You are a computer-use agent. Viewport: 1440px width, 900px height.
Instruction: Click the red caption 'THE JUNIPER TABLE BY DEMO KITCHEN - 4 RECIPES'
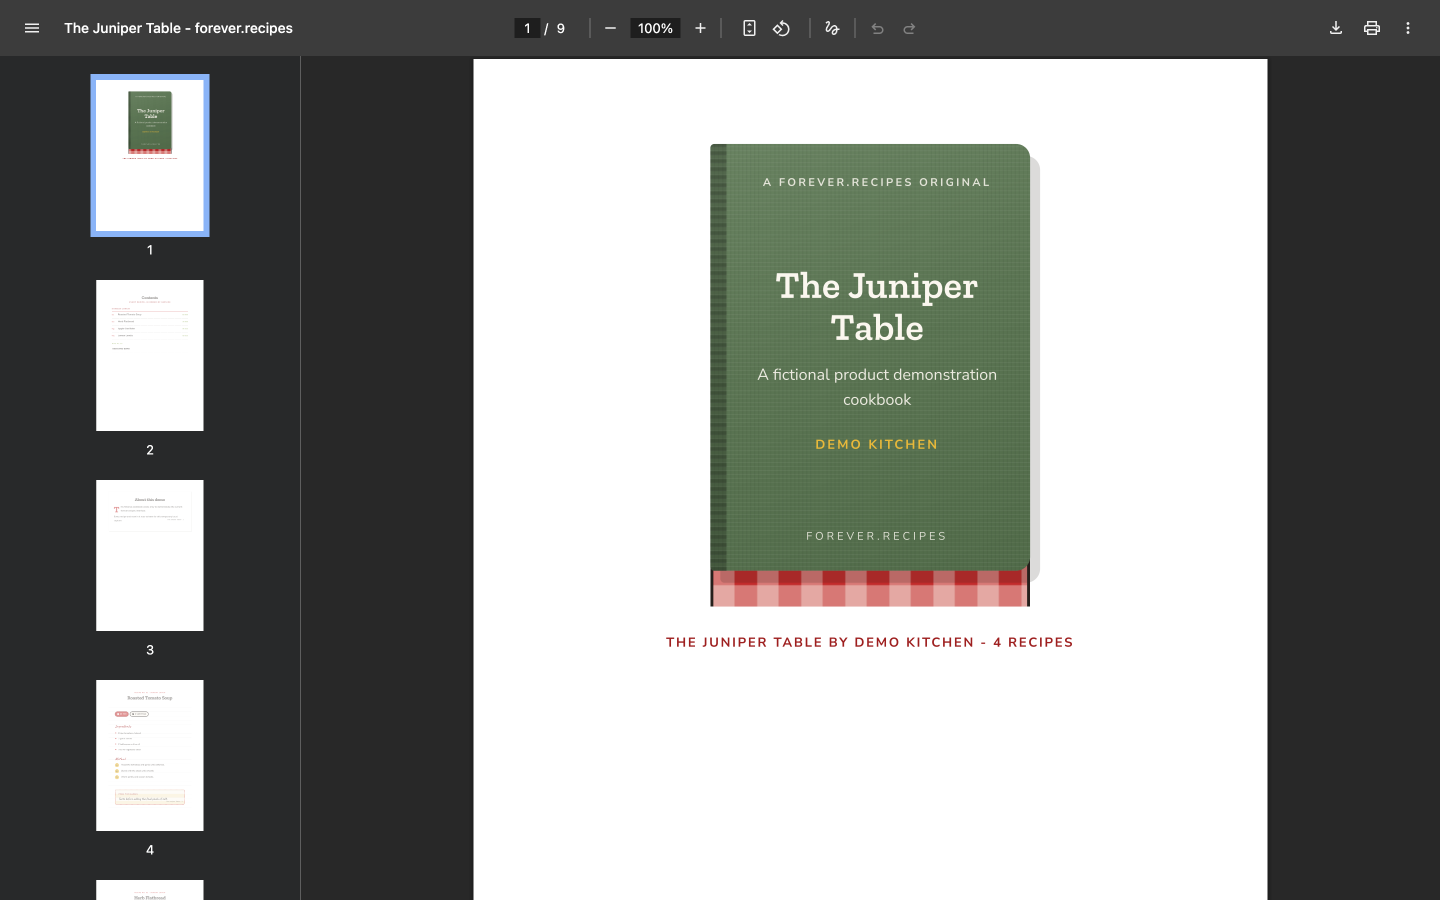pos(870,642)
